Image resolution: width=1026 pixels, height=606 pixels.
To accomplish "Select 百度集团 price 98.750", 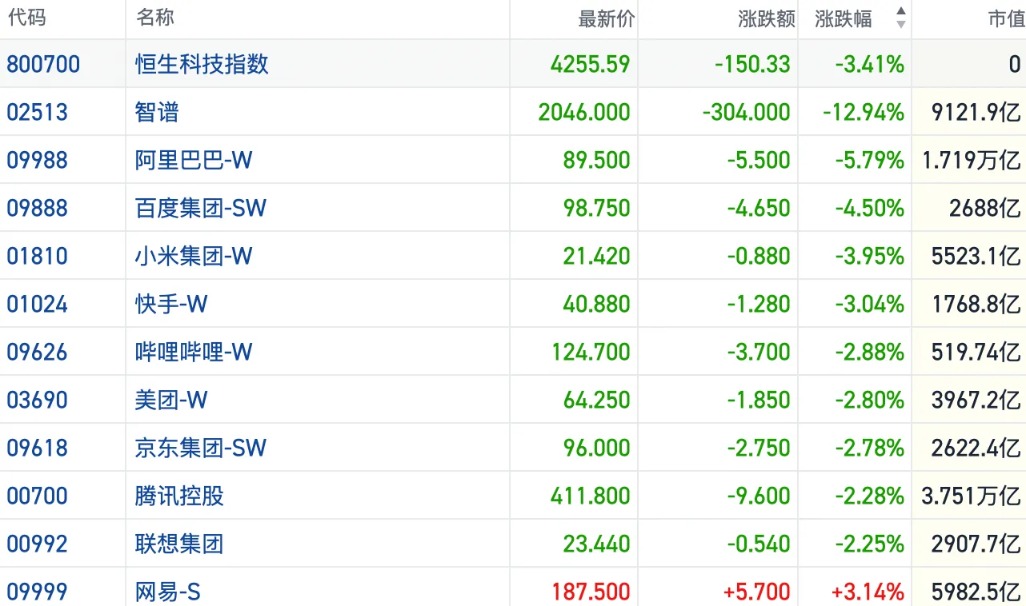I will tap(597, 208).
